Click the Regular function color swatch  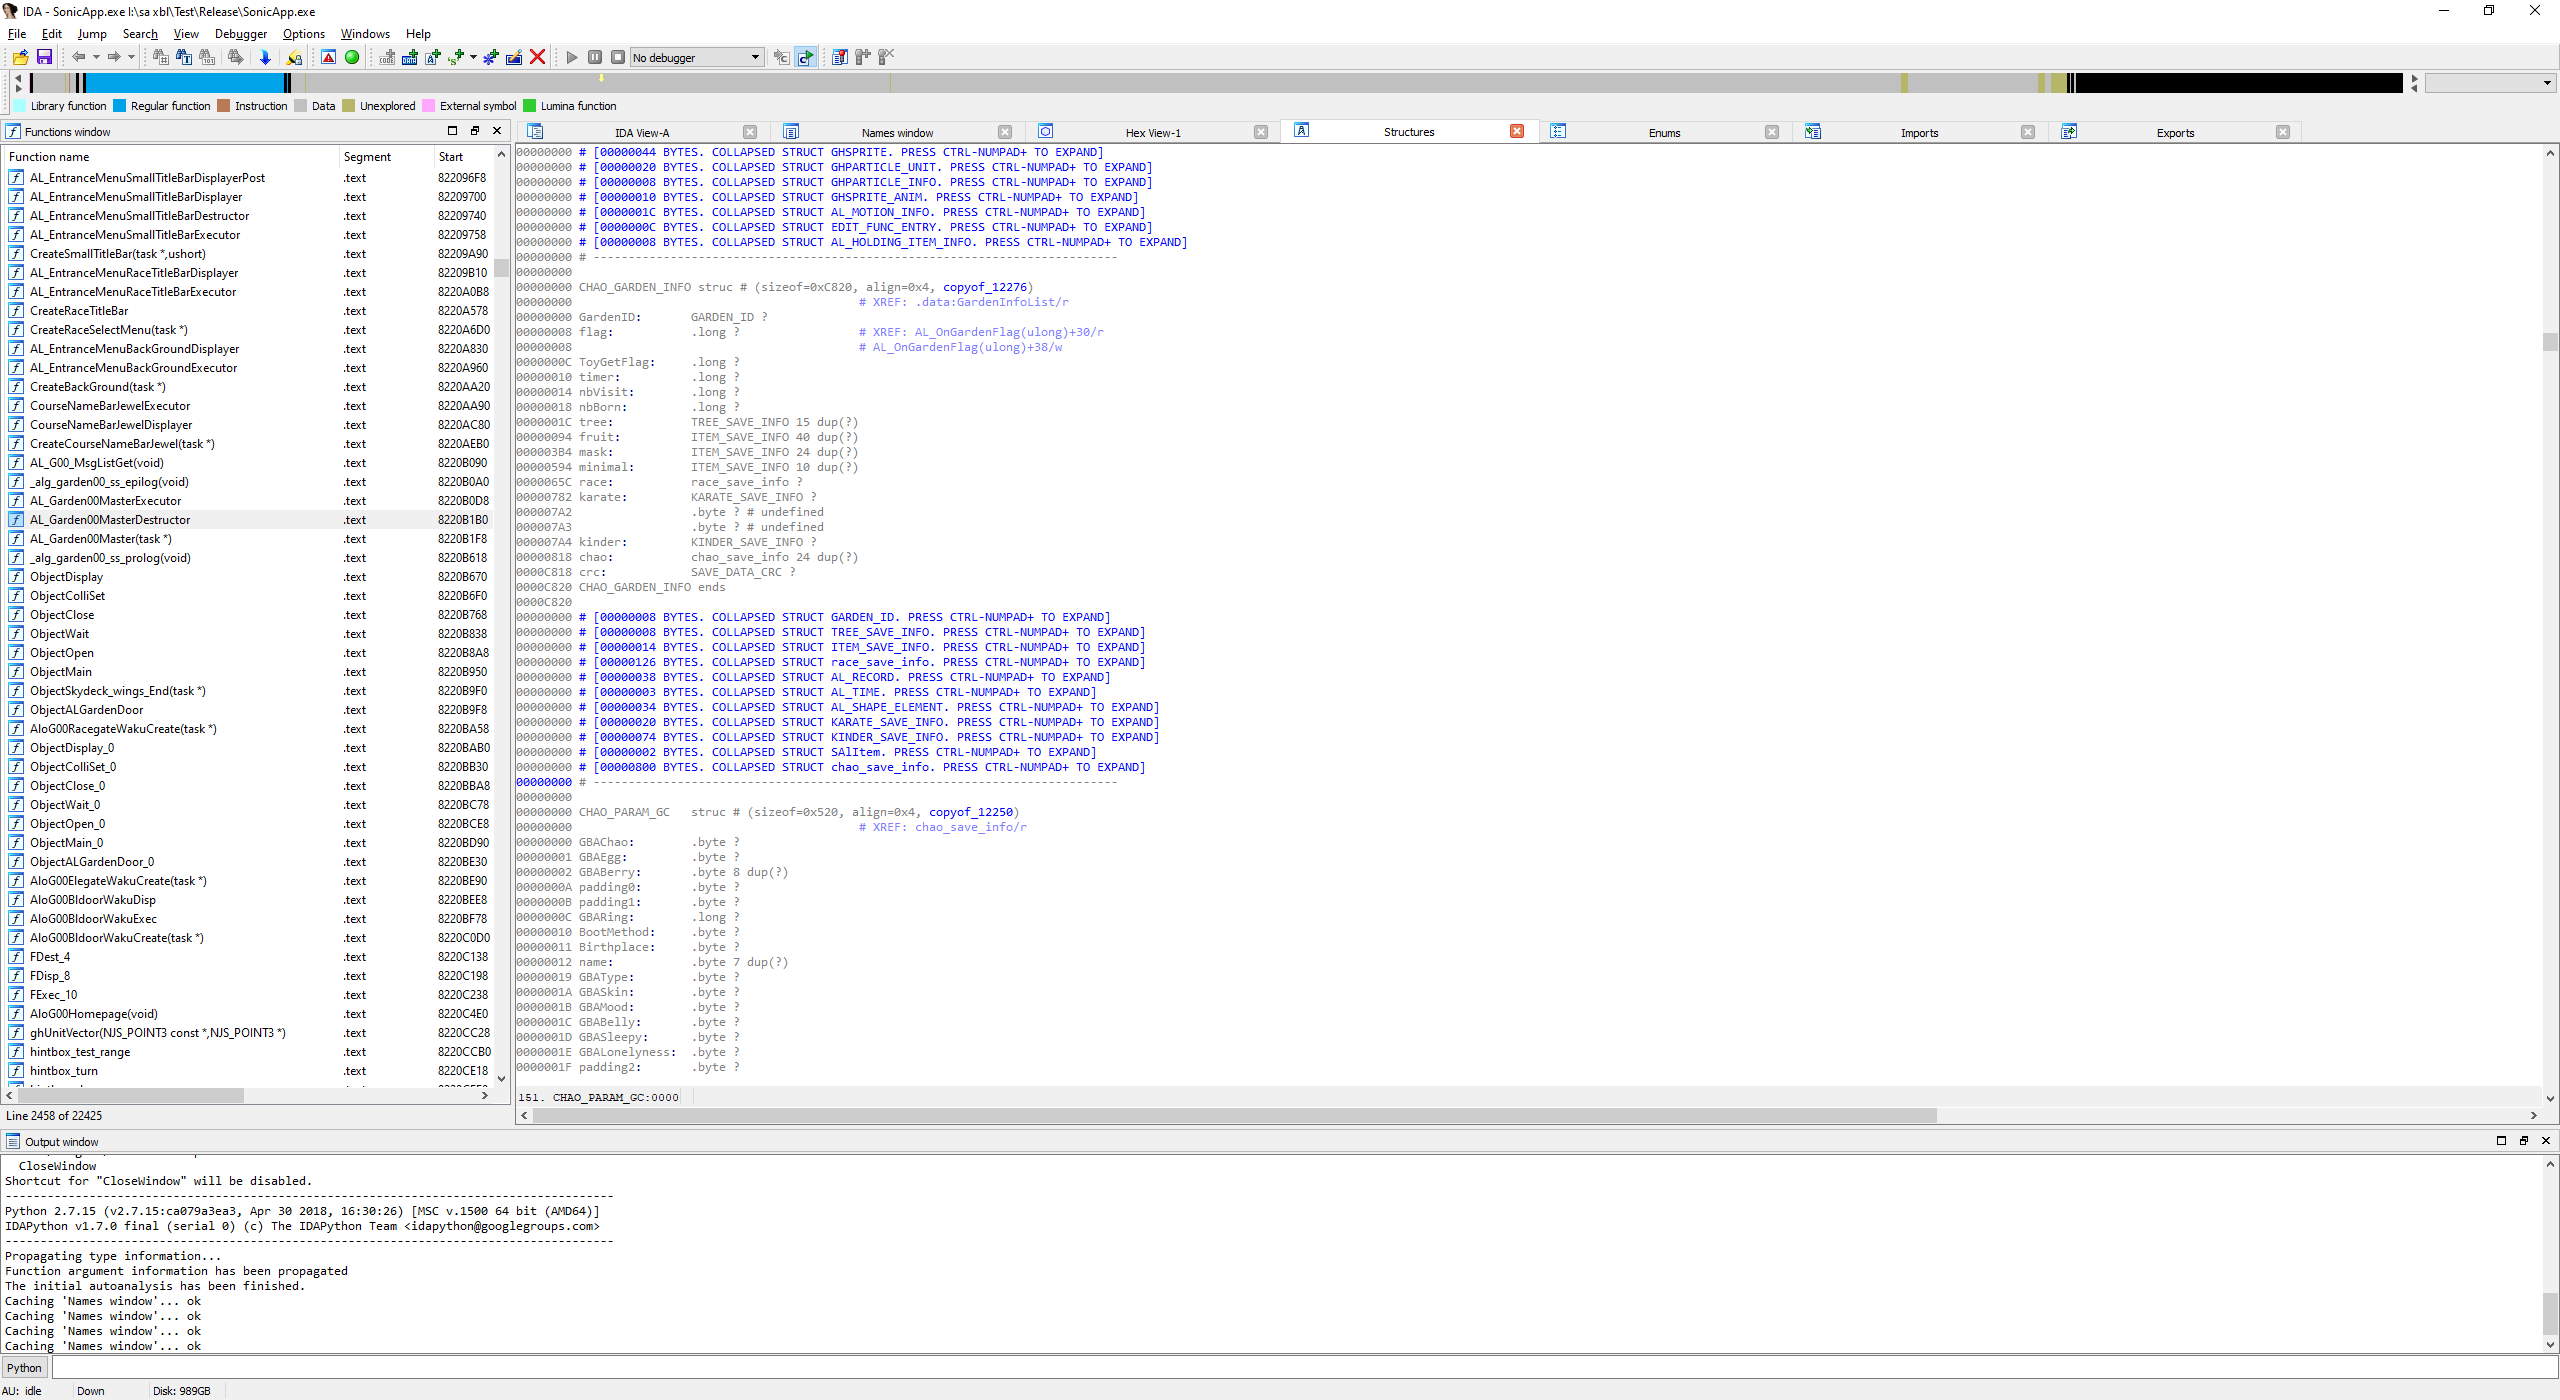(120, 106)
